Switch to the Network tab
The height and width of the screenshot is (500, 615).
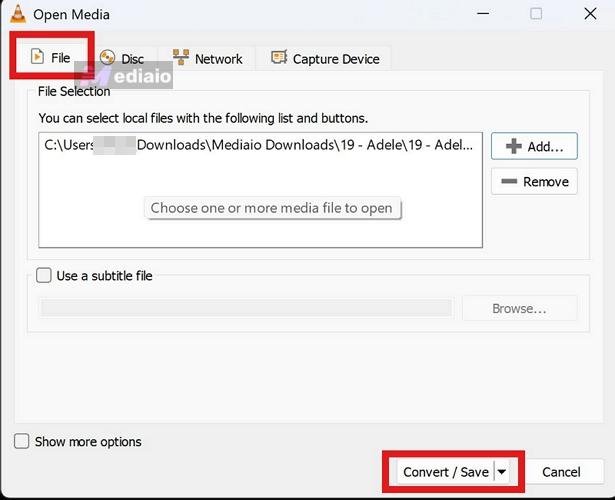pos(207,59)
